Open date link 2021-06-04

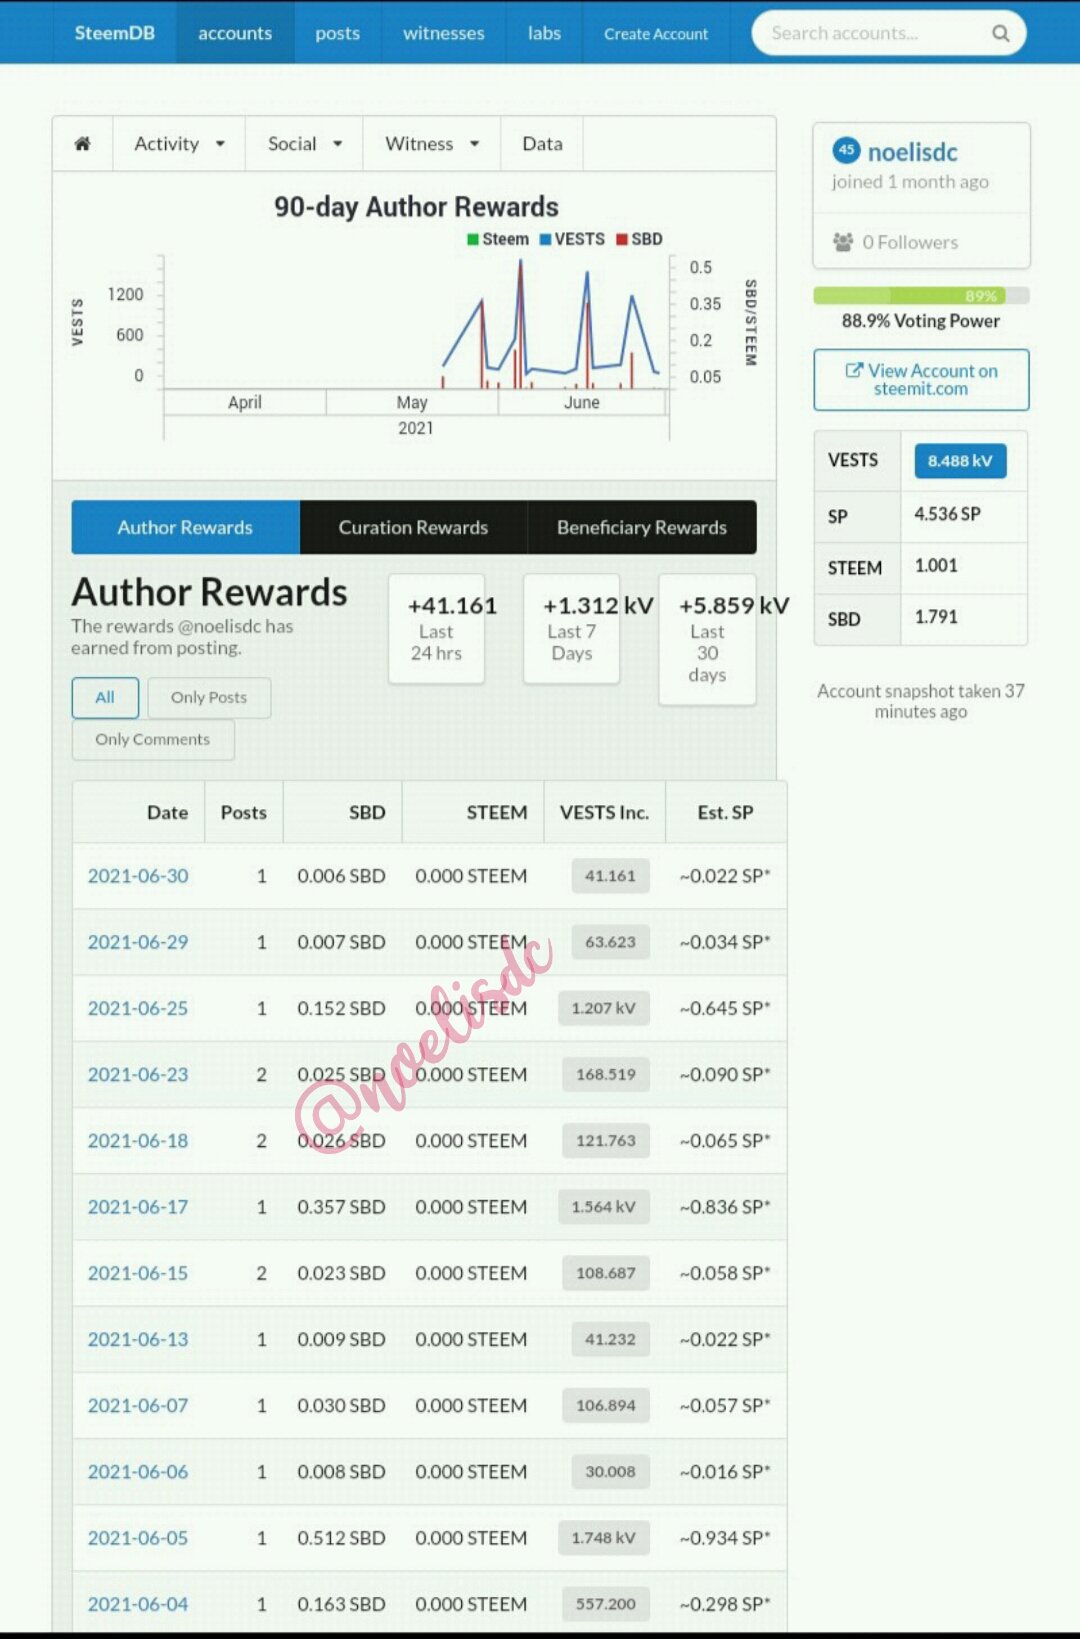pos(138,1604)
